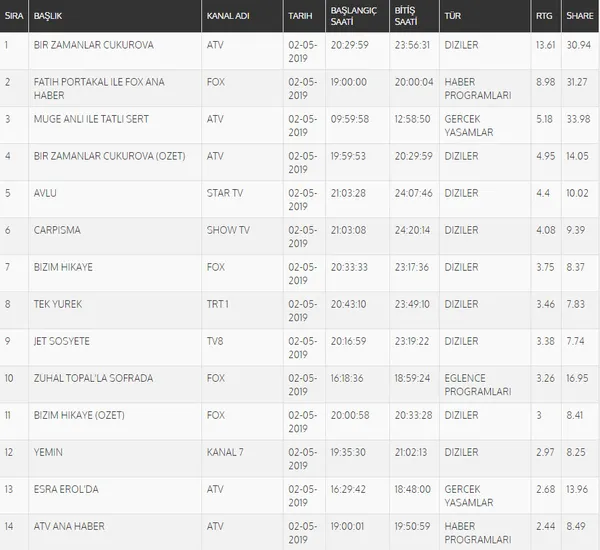The width and height of the screenshot is (600, 550).
Task: Click share value 13.96
Action: [577, 489]
